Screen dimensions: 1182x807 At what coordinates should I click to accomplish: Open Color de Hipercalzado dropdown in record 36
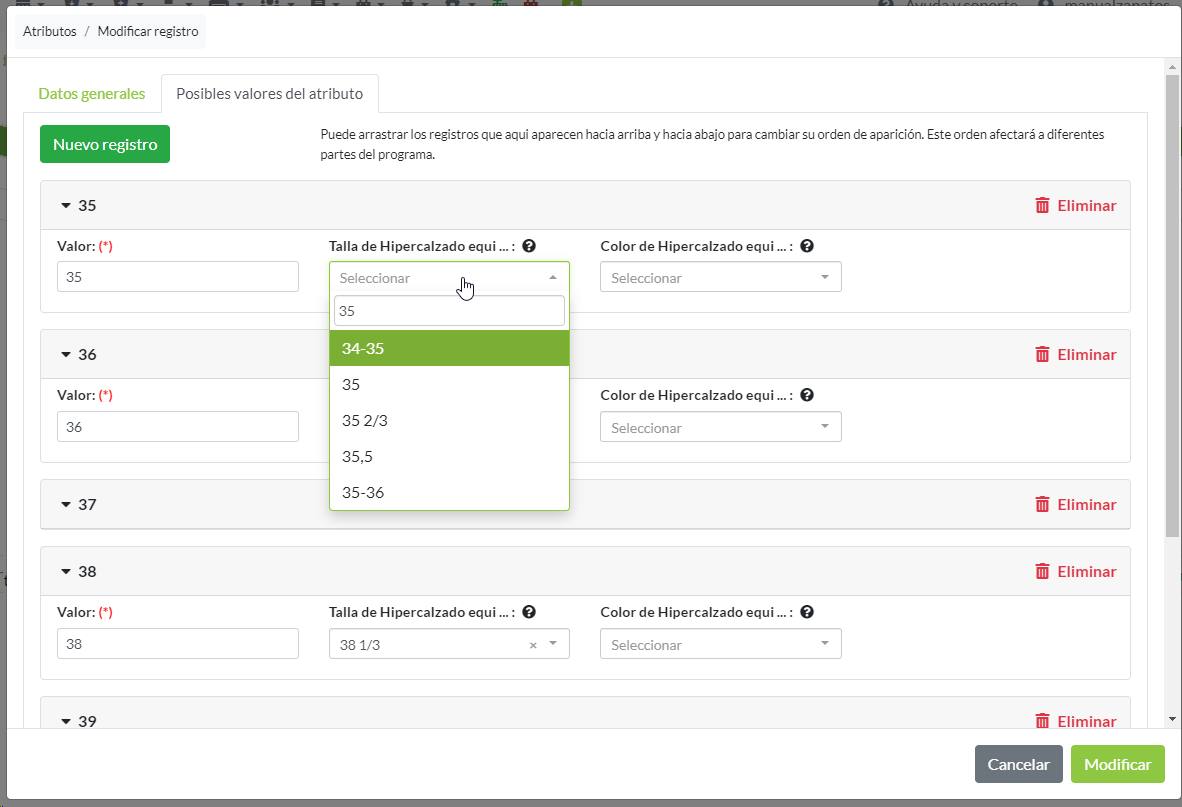pyautogui.click(x=720, y=427)
